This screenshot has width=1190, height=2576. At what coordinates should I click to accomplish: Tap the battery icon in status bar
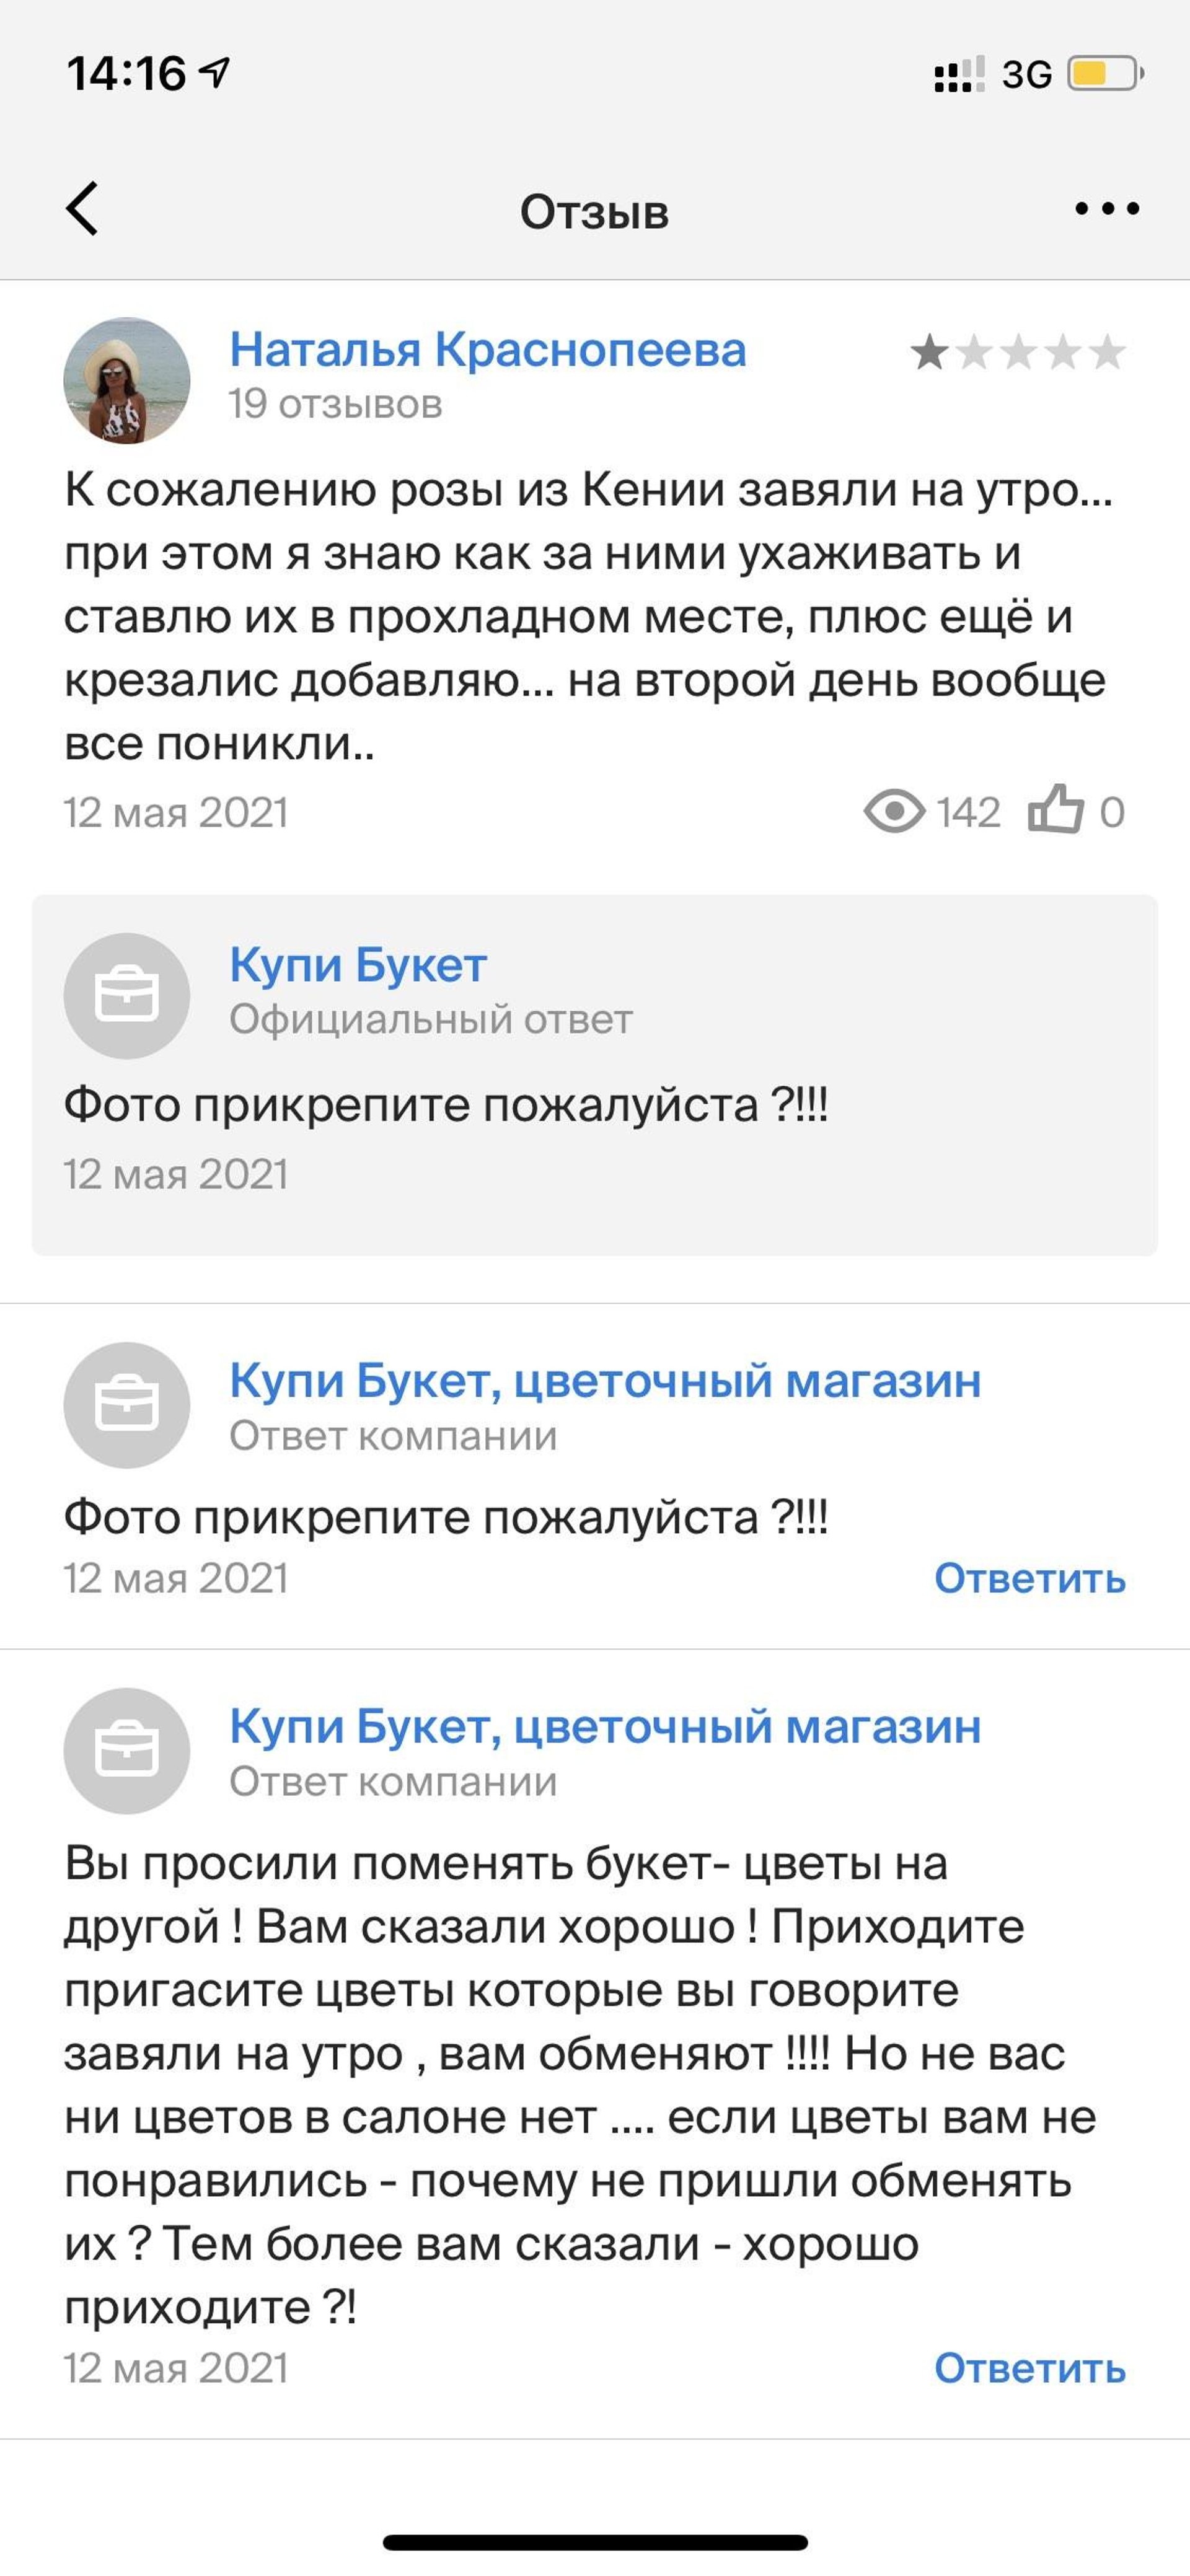(1104, 74)
